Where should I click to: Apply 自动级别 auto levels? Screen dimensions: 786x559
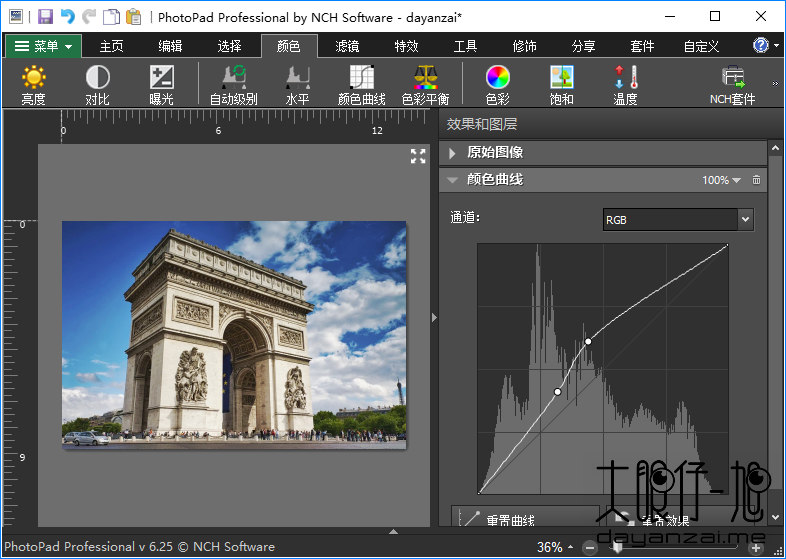pos(234,85)
